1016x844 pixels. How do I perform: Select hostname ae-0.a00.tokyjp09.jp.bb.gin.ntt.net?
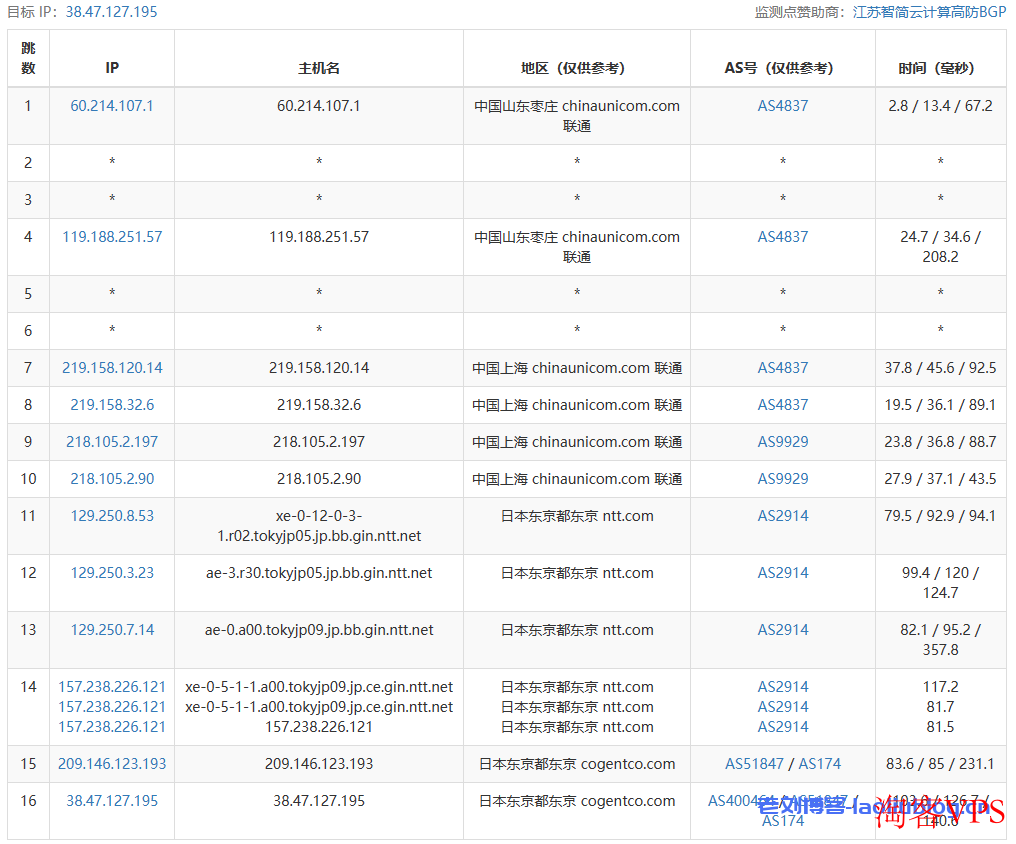coord(319,630)
